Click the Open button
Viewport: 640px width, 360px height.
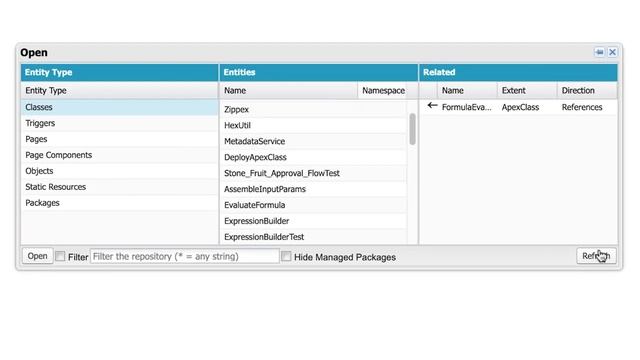click(x=38, y=256)
